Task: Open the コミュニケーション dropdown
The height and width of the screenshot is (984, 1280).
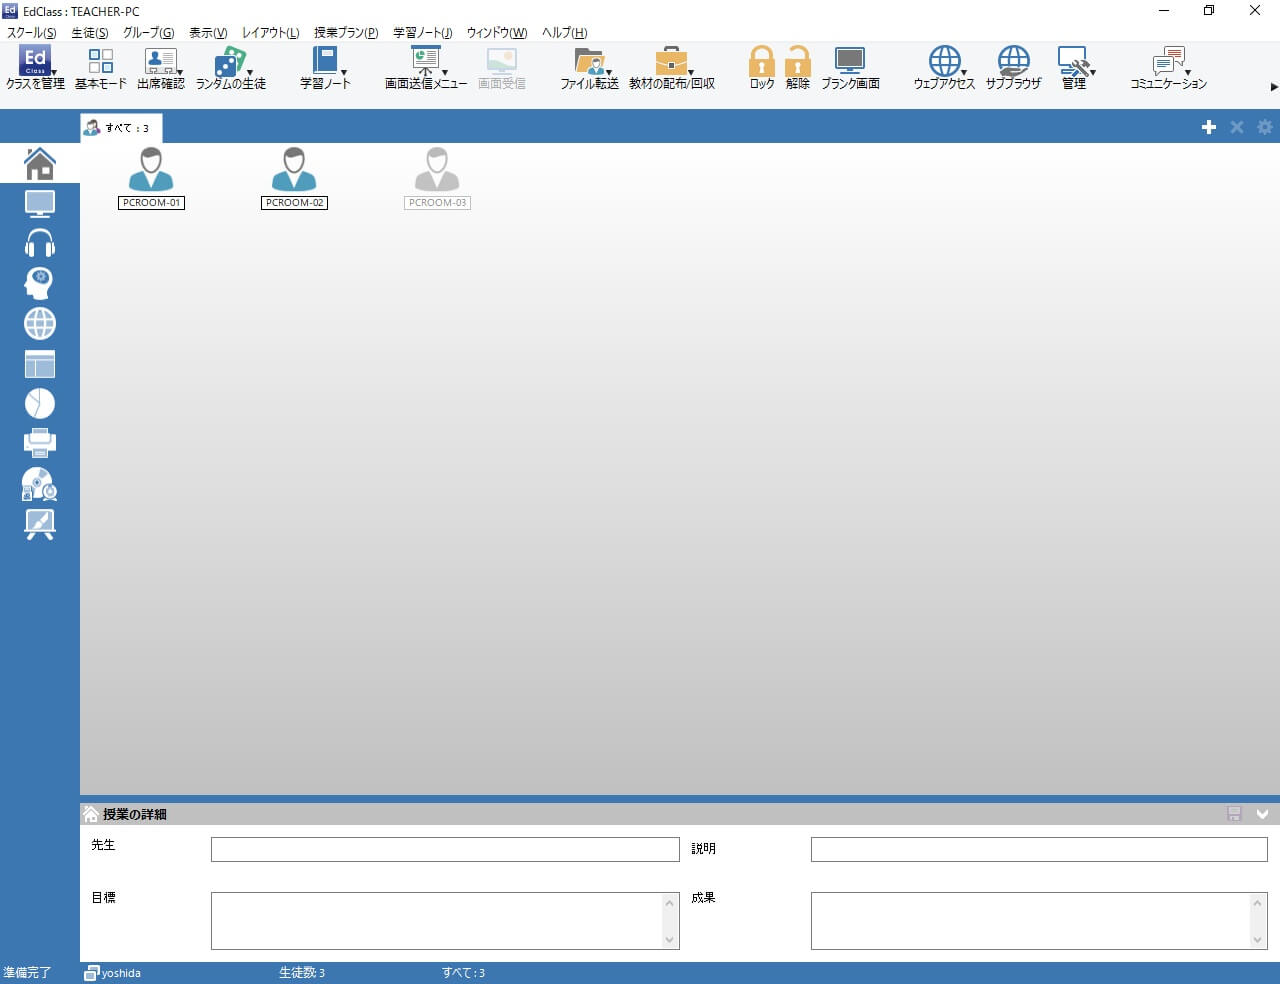Action: [1187, 73]
